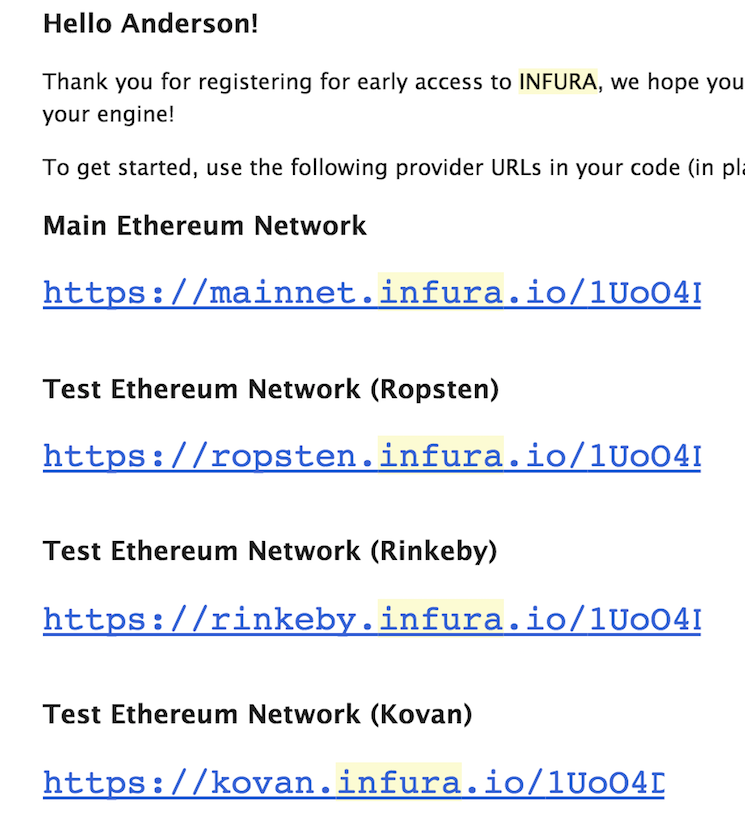Click the highlighted "infura" in the rinkeby URL
The image size is (745, 823).
tap(440, 620)
